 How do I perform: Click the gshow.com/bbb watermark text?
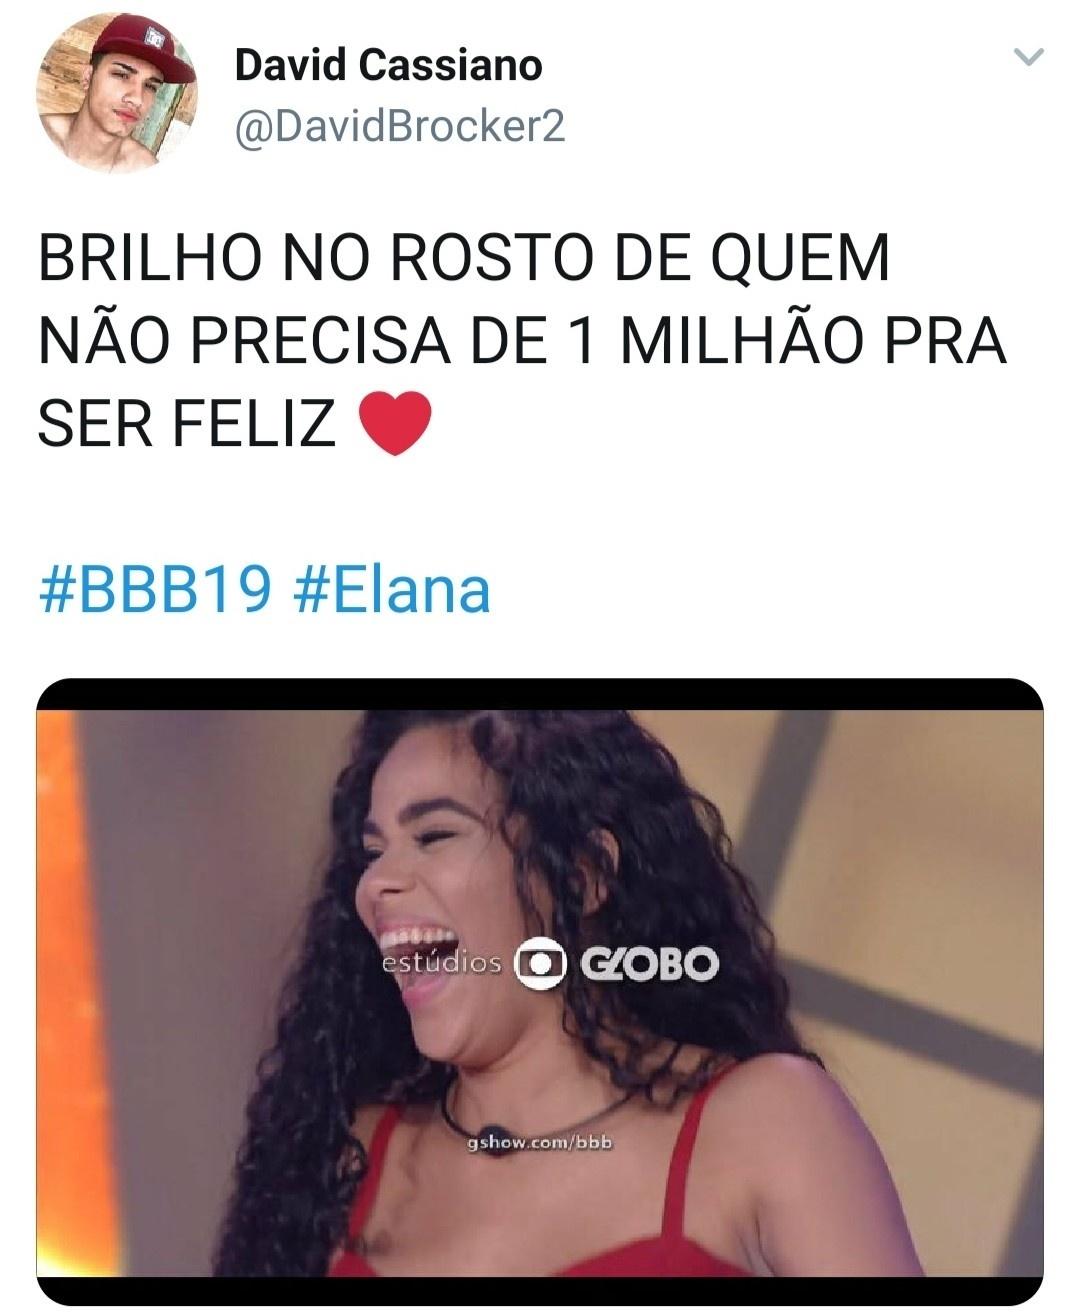(539, 1143)
